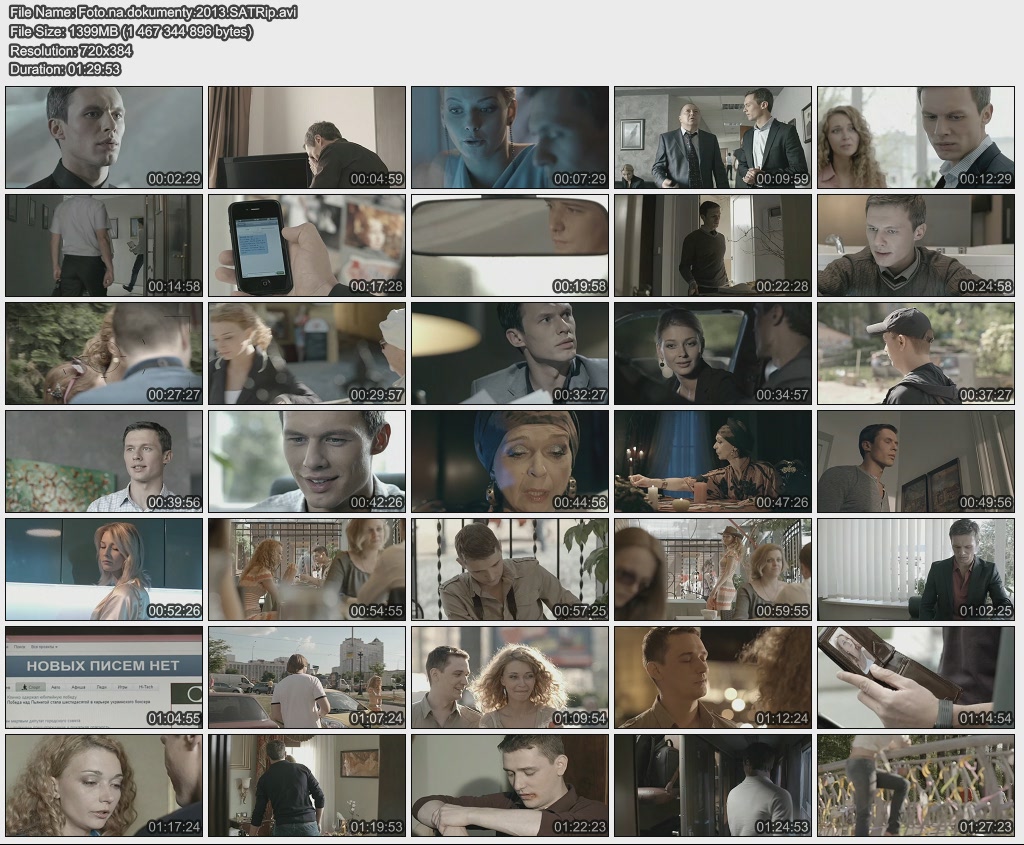The width and height of the screenshot is (1024, 845).
Task: Select the File Size 1399MB text line
Action: click(x=130, y=31)
